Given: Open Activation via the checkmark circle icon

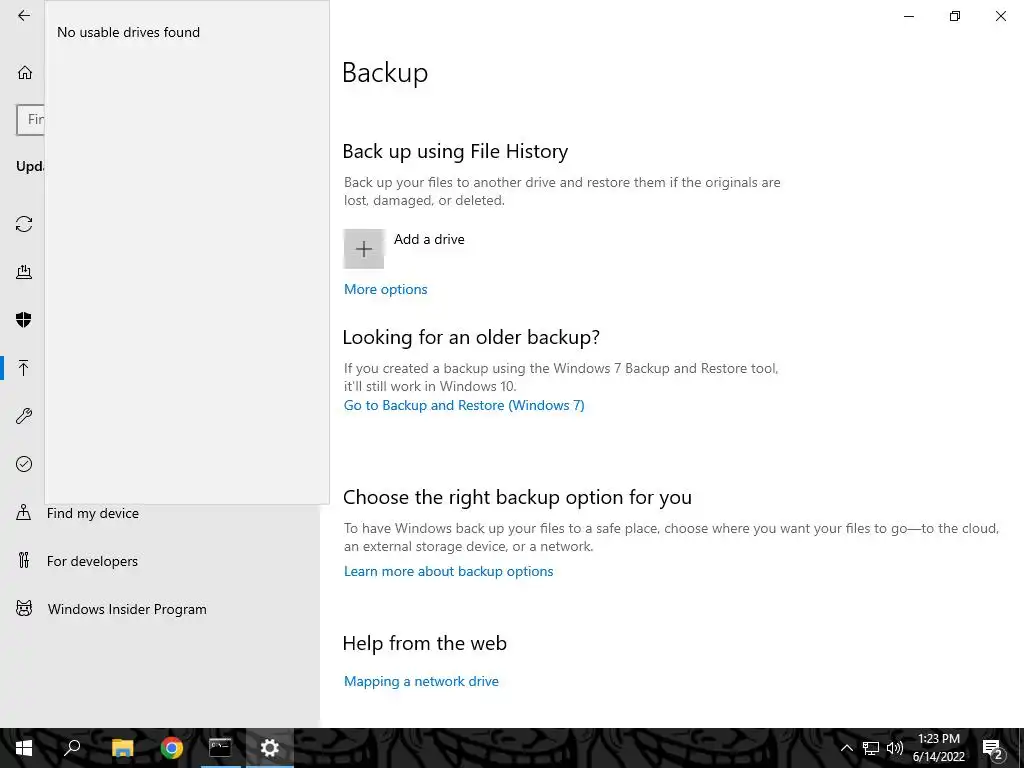Looking at the screenshot, I should point(24,464).
